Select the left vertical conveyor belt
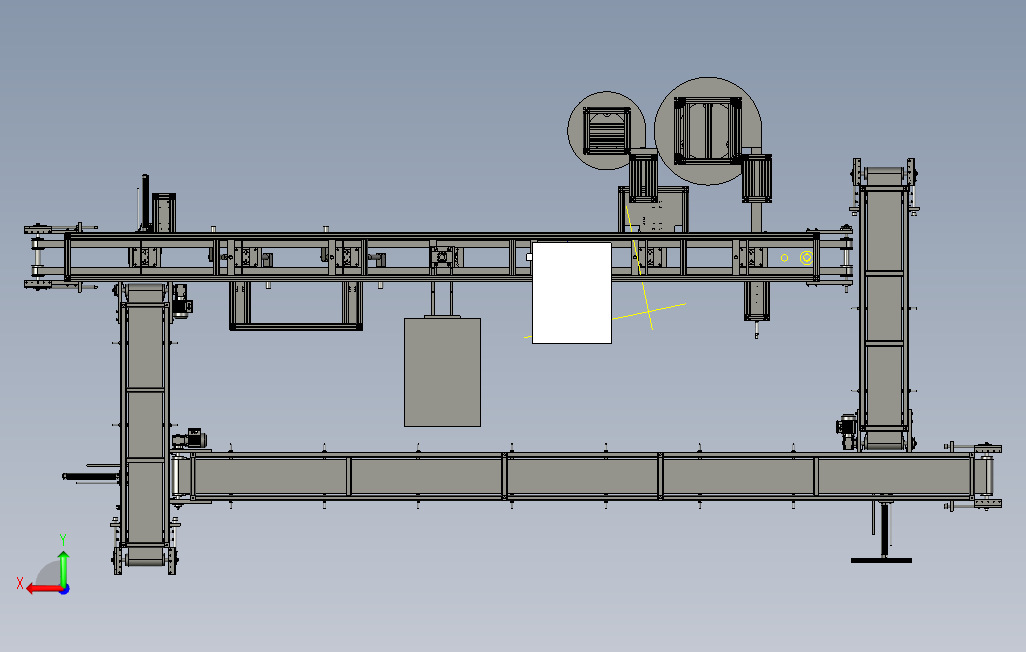Image resolution: width=1026 pixels, height=652 pixels. (145, 424)
